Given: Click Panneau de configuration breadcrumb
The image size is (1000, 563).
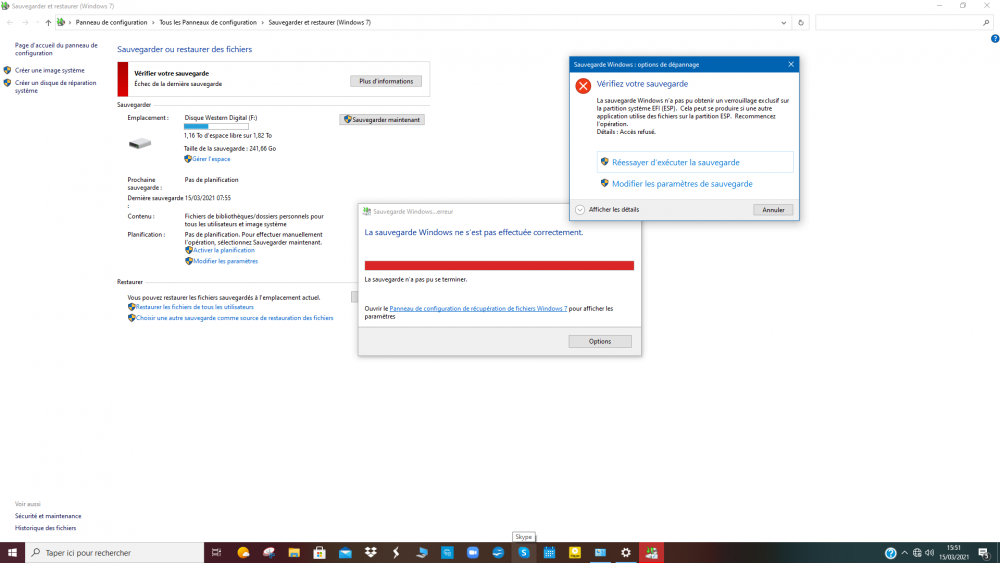Looking at the screenshot, I should [112, 22].
